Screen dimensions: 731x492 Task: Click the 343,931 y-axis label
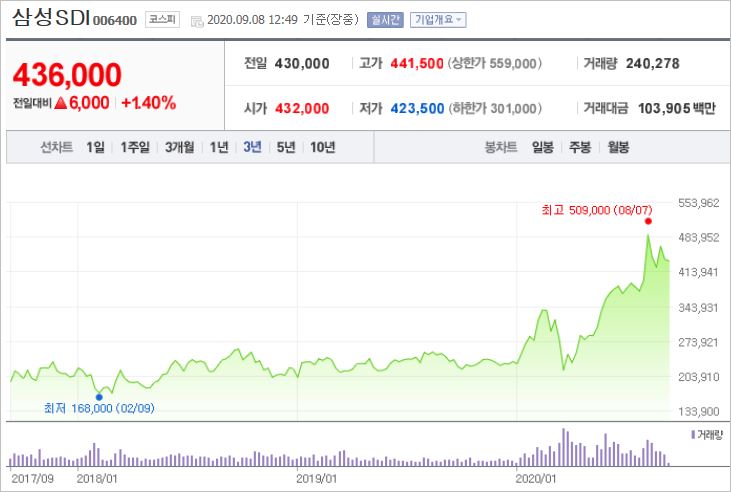[698, 308]
